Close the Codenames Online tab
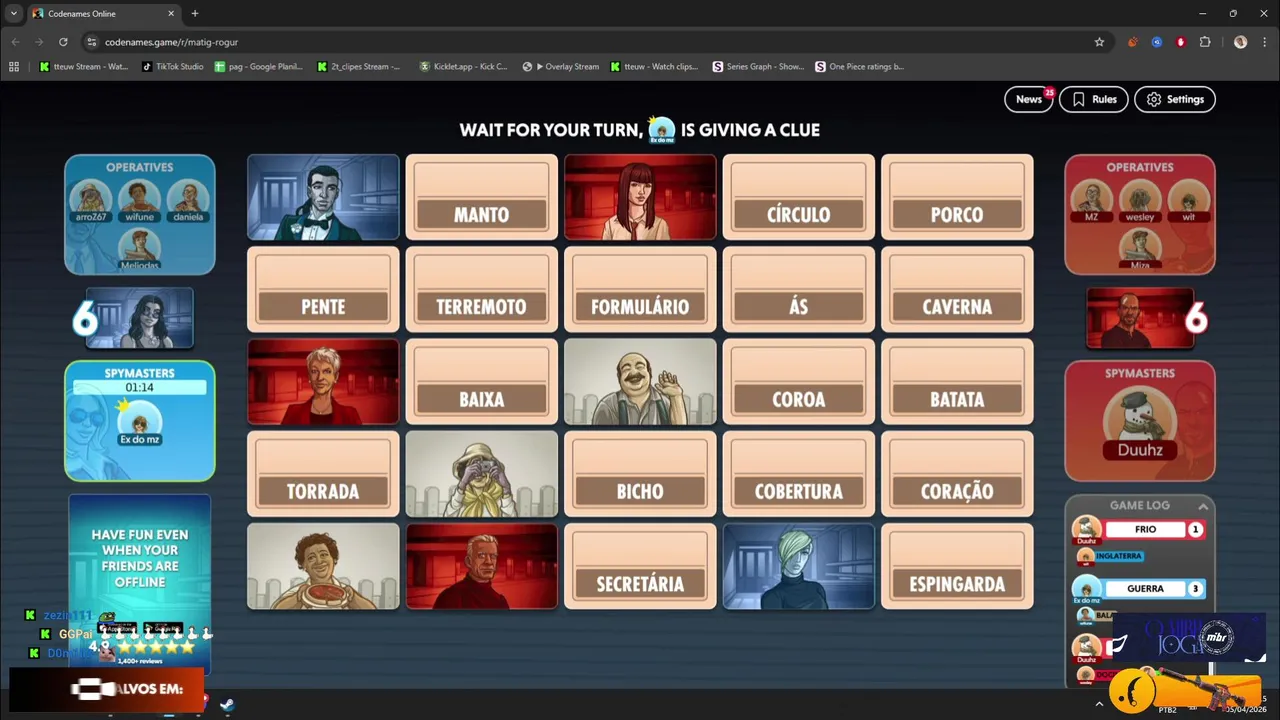Image resolution: width=1280 pixels, height=720 pixels. pos(171,13)
